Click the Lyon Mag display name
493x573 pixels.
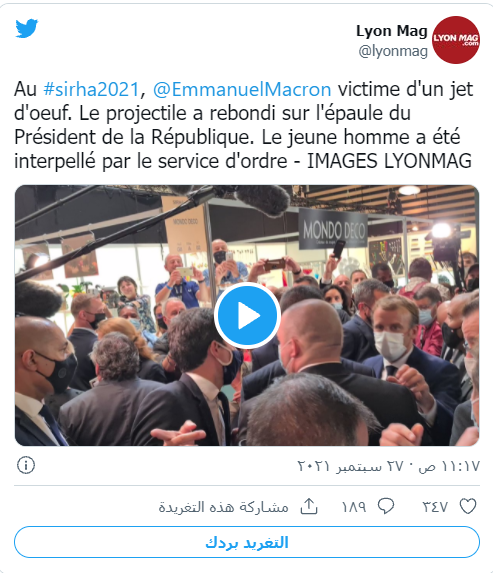coord(392,31)
